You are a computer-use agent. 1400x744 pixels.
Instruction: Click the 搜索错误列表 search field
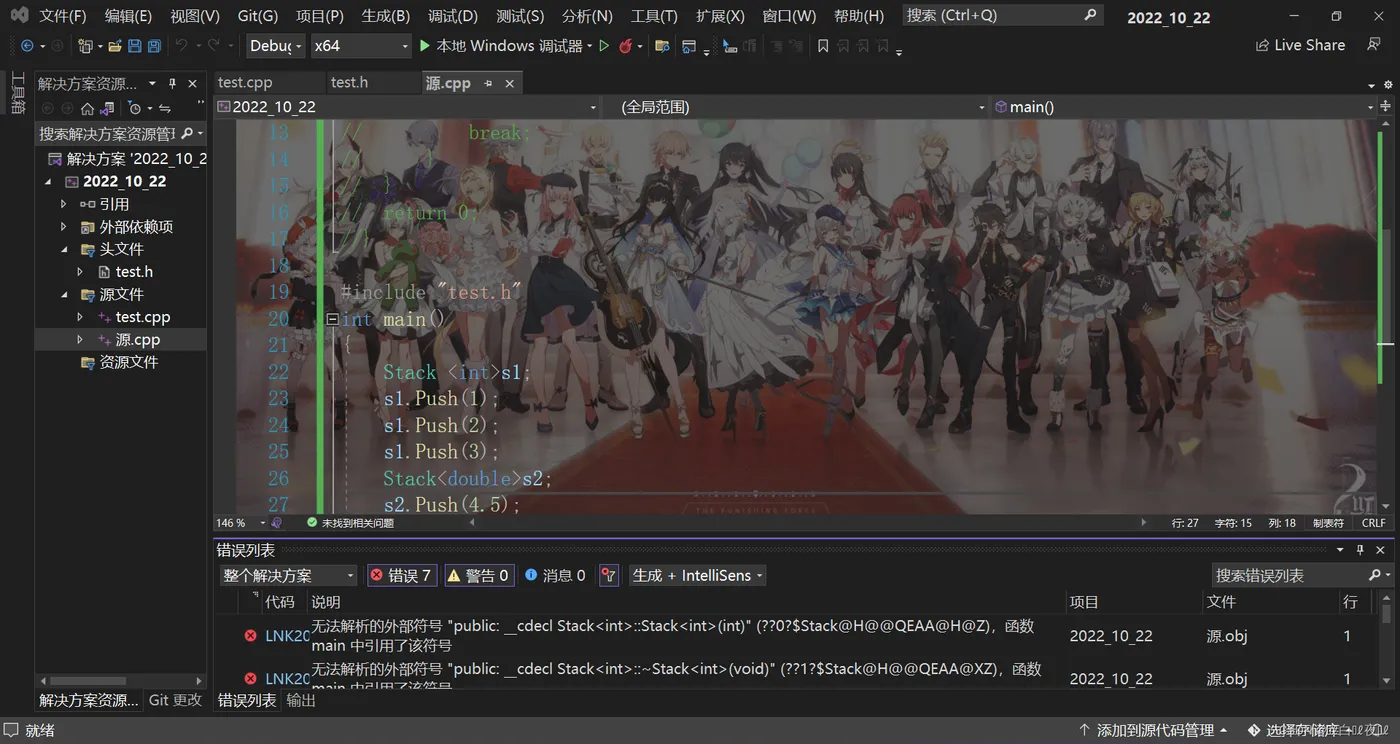coord(1302,575)
